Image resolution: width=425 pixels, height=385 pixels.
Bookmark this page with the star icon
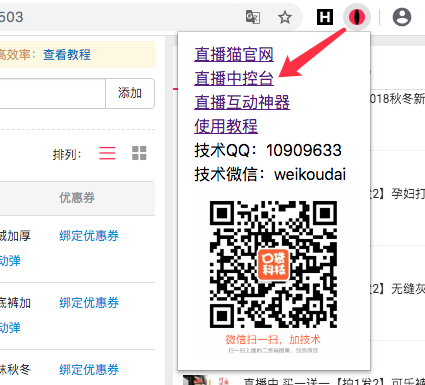coord(285,17)
